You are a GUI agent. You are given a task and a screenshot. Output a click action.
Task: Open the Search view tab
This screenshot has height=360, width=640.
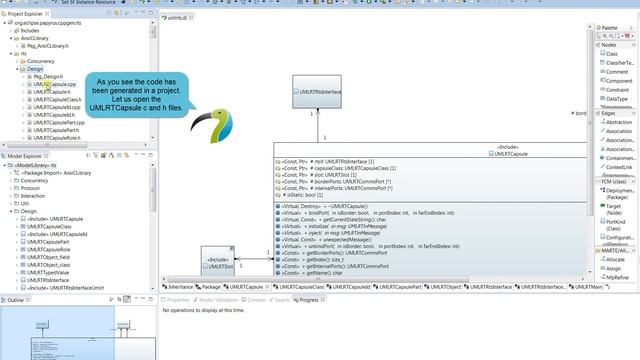click(279, 300)
